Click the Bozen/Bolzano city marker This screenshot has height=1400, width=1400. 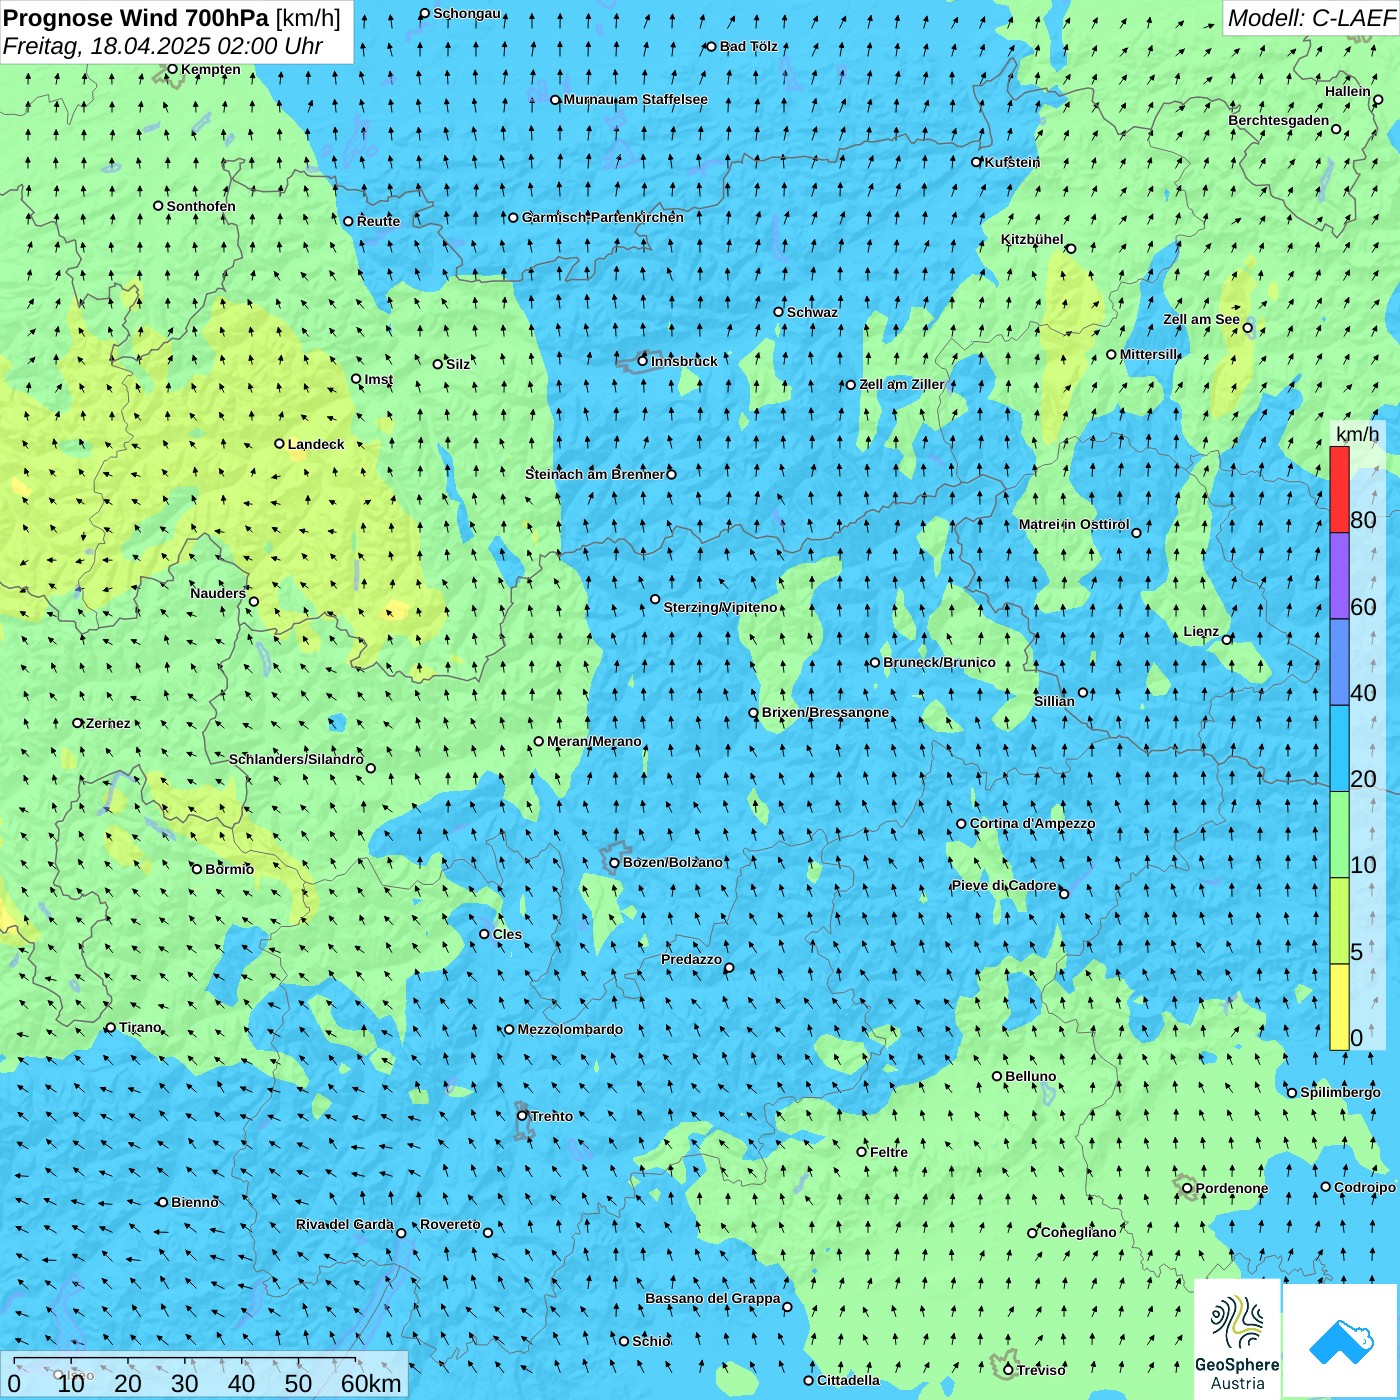point(615,863)
